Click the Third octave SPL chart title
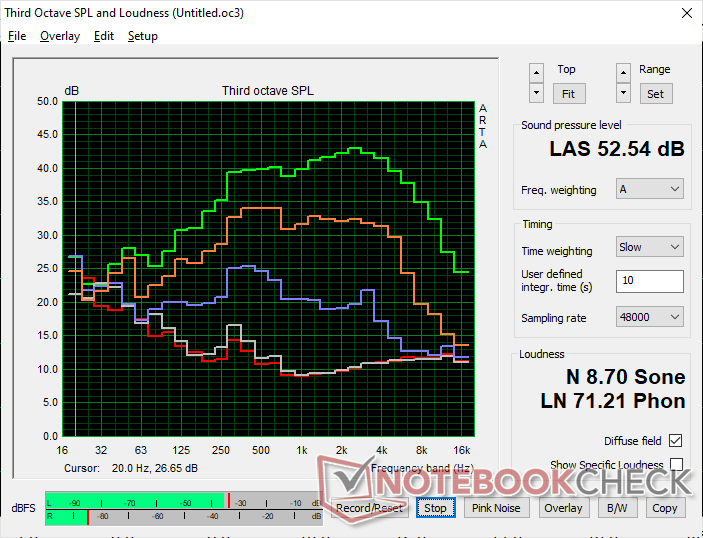 click(x=268, y=91)
